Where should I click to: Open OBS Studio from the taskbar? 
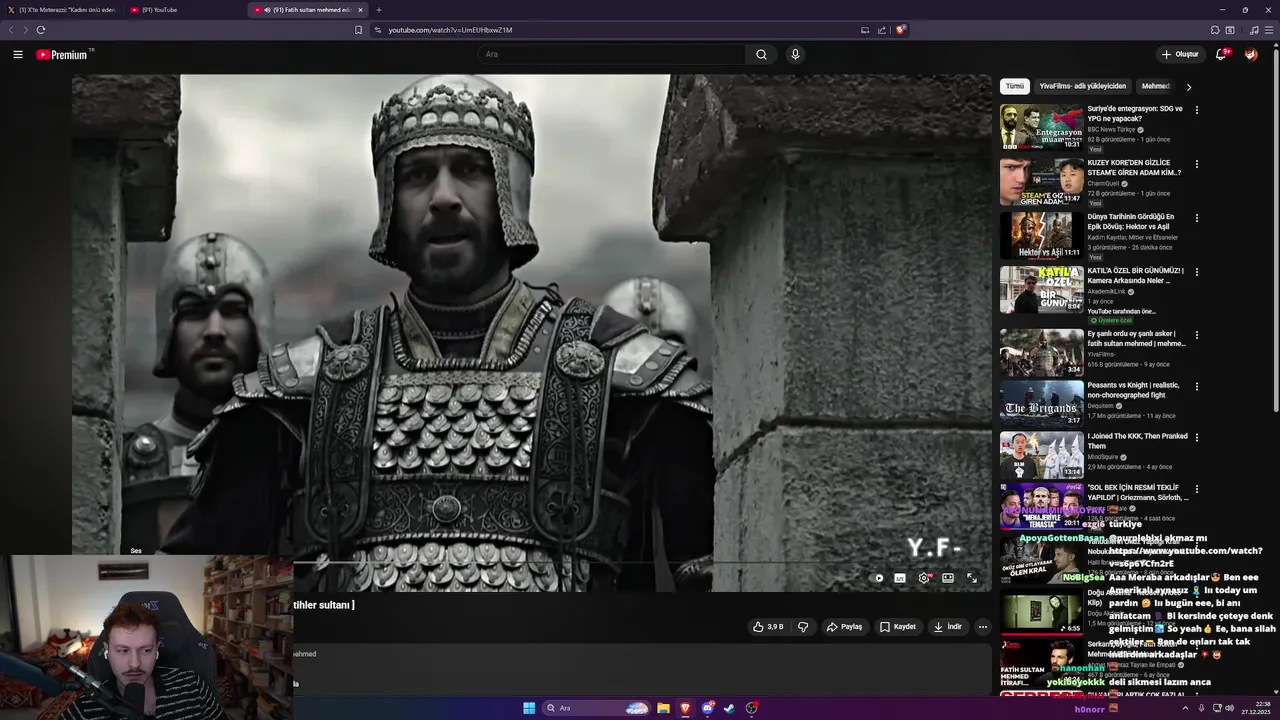[x=751, y=708]
